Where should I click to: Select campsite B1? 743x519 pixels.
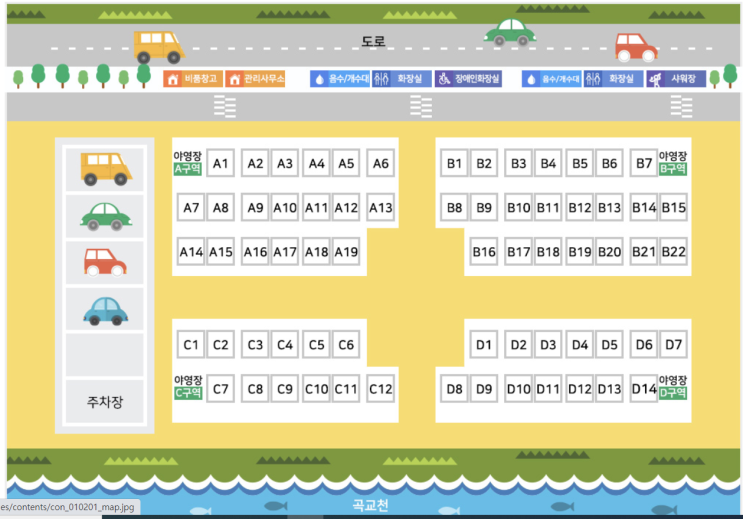tap(454, 164)
